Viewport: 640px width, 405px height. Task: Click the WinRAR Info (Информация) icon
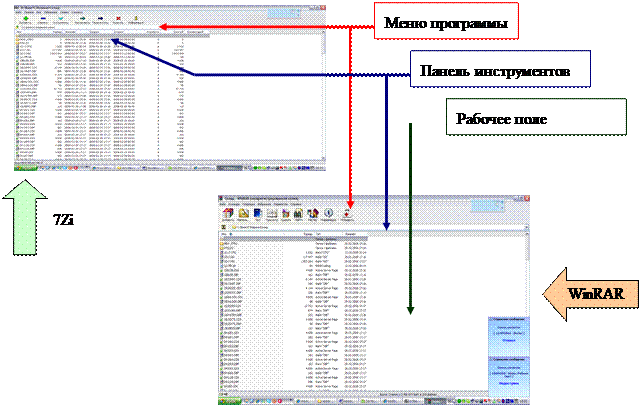pyautogui.click(x=329, y=213)
